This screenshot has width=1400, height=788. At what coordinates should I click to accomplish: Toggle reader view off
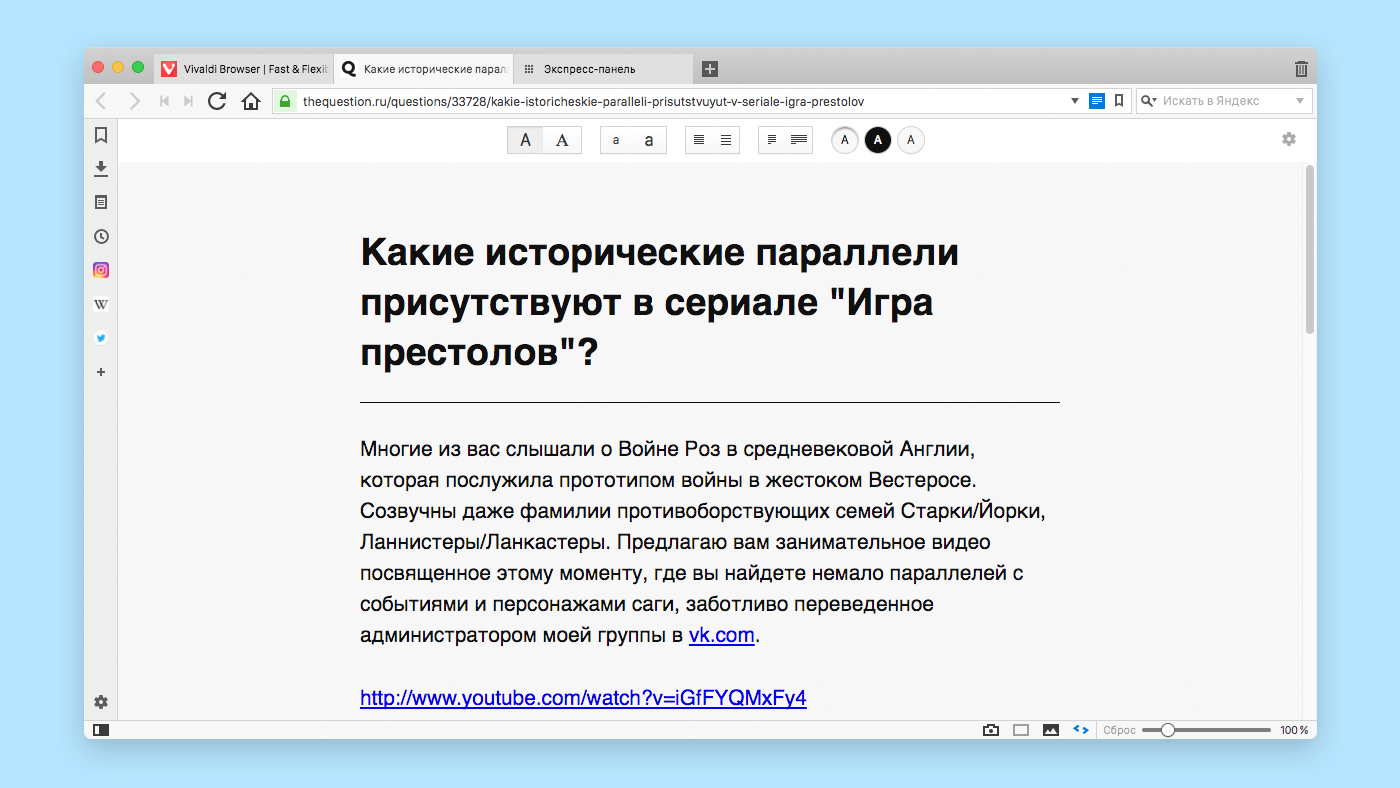pos(1097,101)
